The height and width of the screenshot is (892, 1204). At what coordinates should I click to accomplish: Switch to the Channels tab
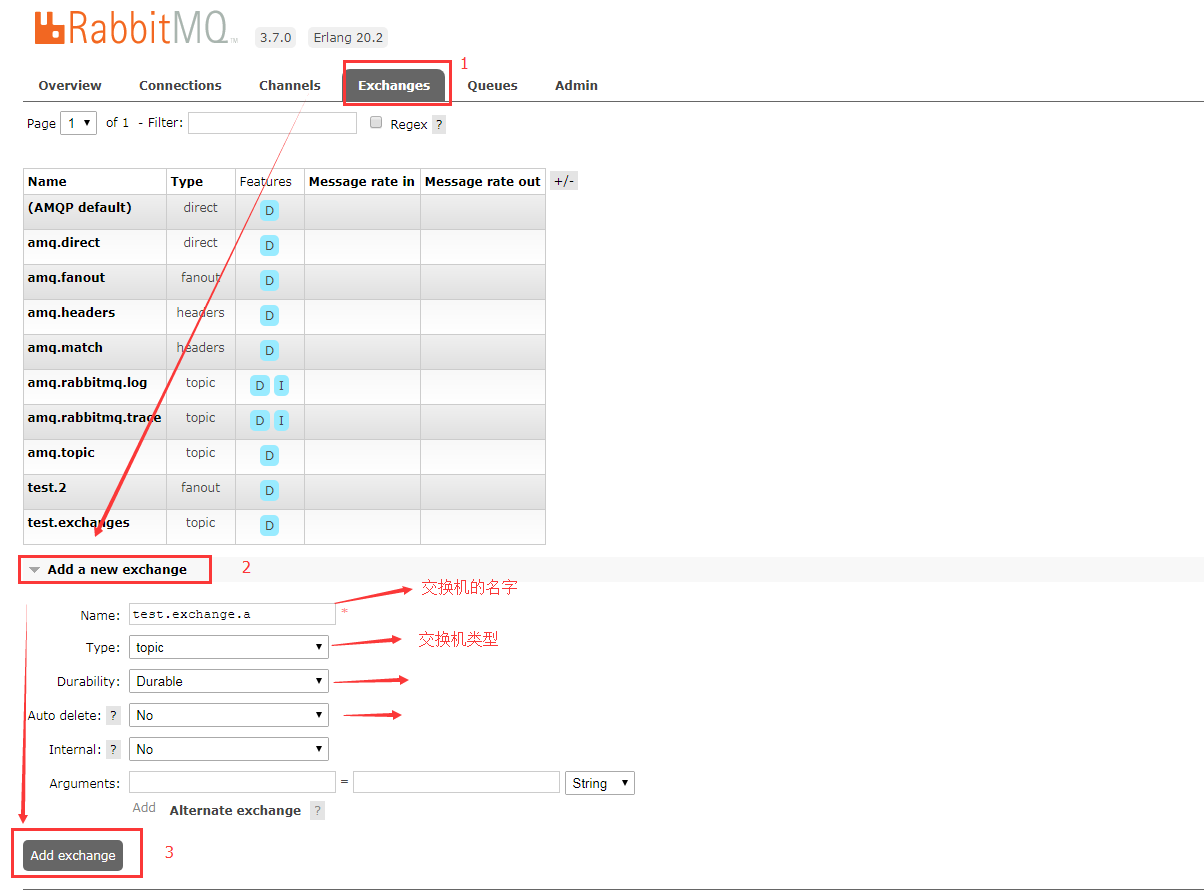point(290,86)
